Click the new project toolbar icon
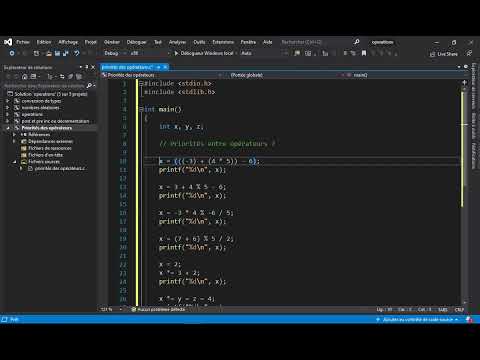Viewport: 480px width, 360px height. tap(36, 53)
